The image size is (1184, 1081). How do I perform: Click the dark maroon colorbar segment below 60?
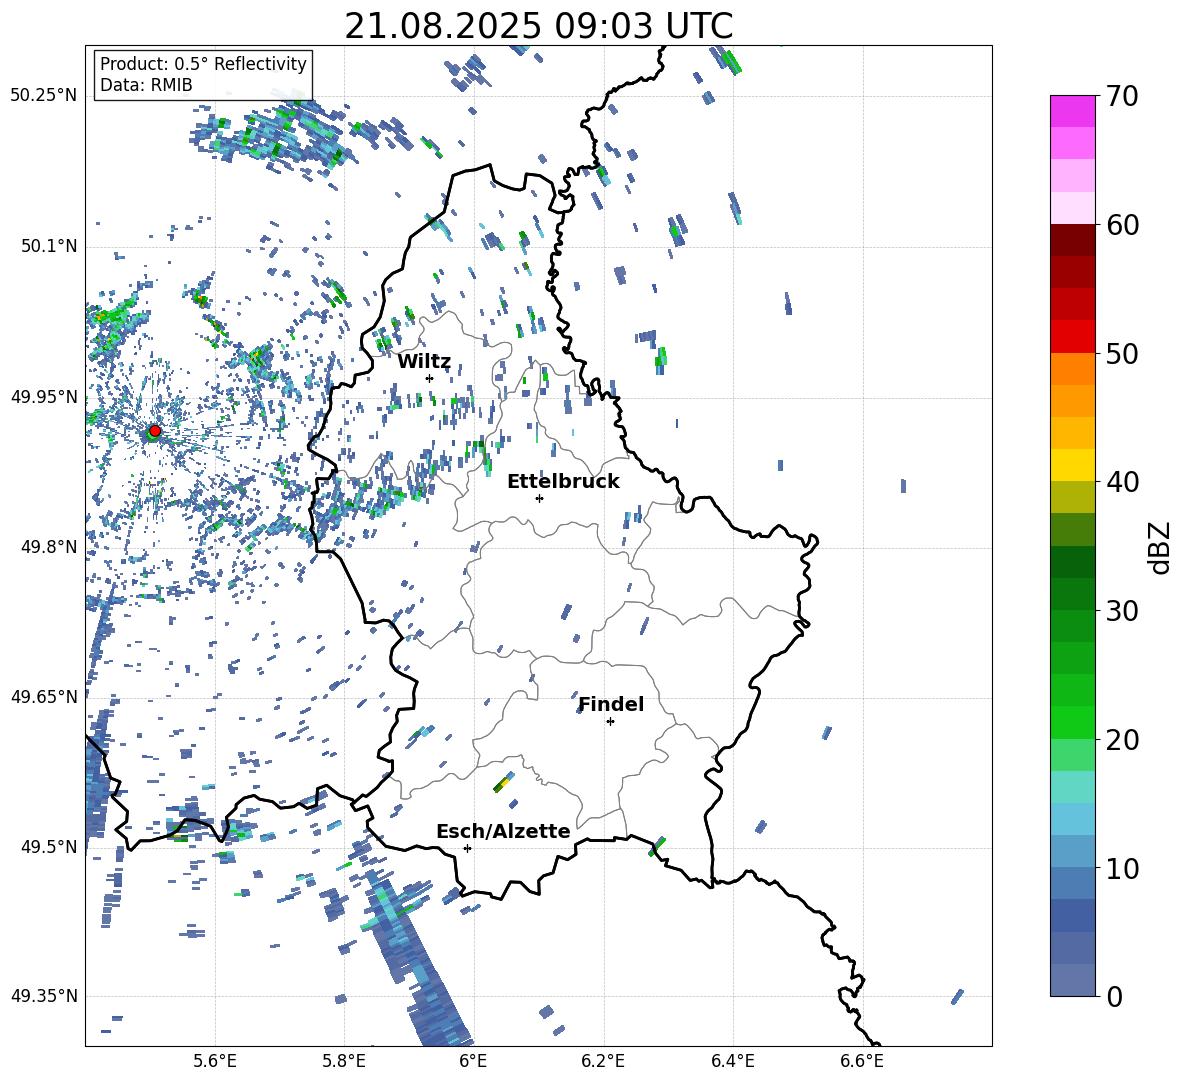[x=1073, y=240]
